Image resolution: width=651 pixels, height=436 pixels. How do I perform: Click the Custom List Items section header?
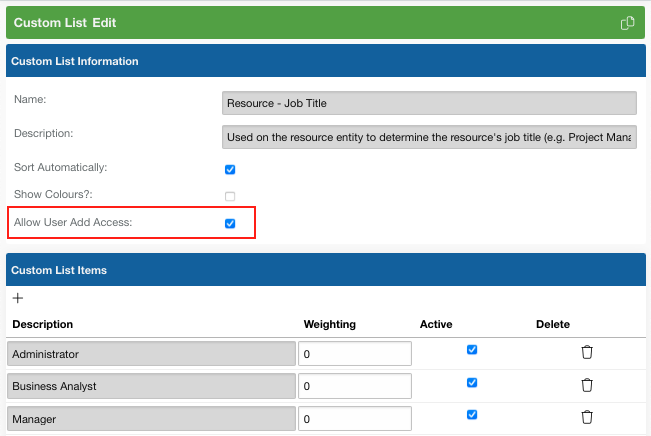(326, 270)
